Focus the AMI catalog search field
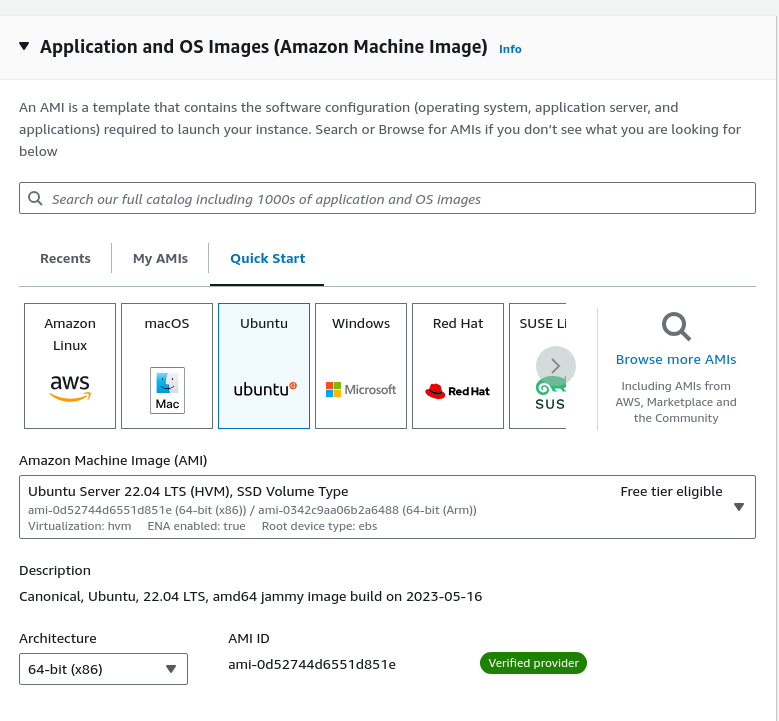Image resolution: width=779 pixels, height=721 pixels. pos(388,198)
